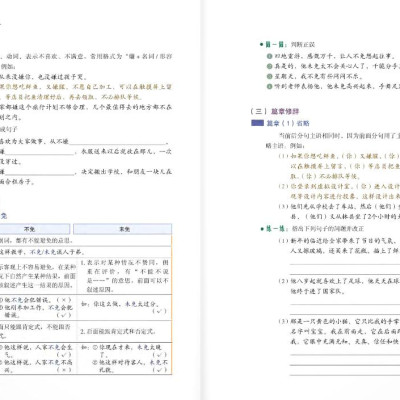
Task: Click the subheading "篇章 (1) 省略"
Action: [x=288, y=123]
